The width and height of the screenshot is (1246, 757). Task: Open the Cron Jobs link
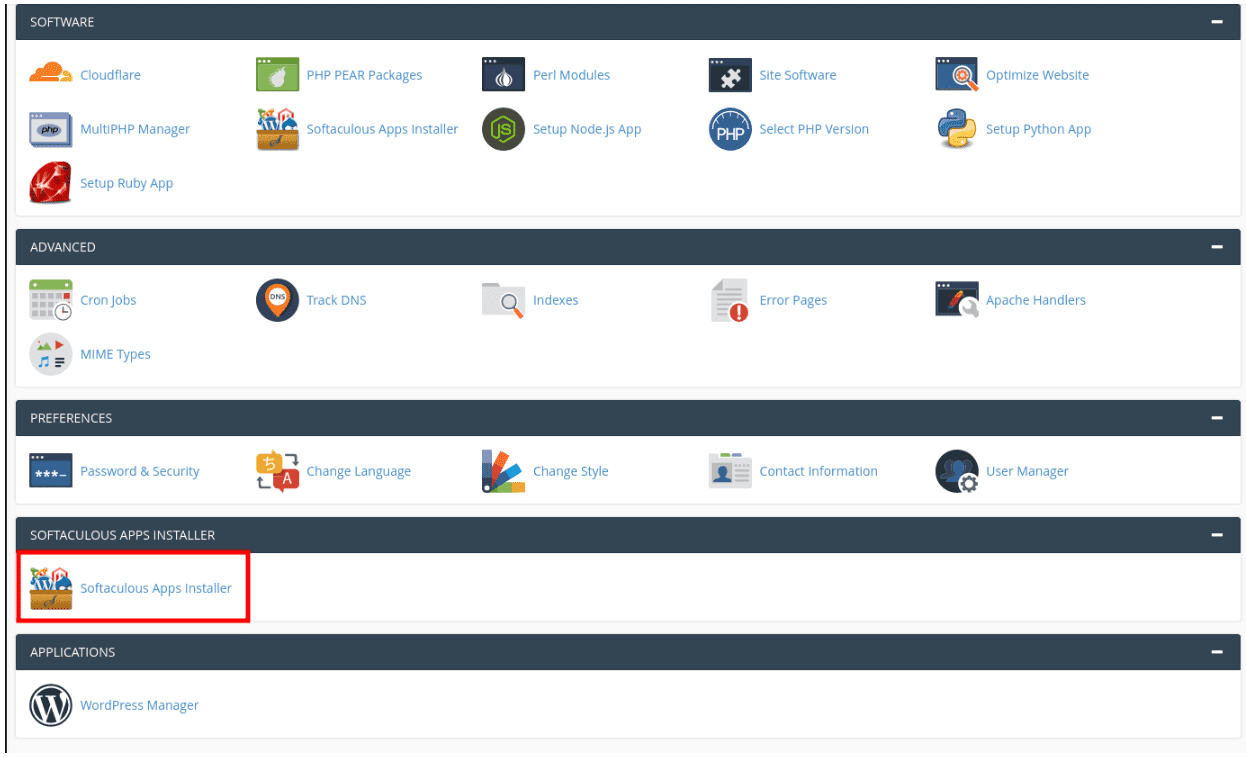(108, 300)
